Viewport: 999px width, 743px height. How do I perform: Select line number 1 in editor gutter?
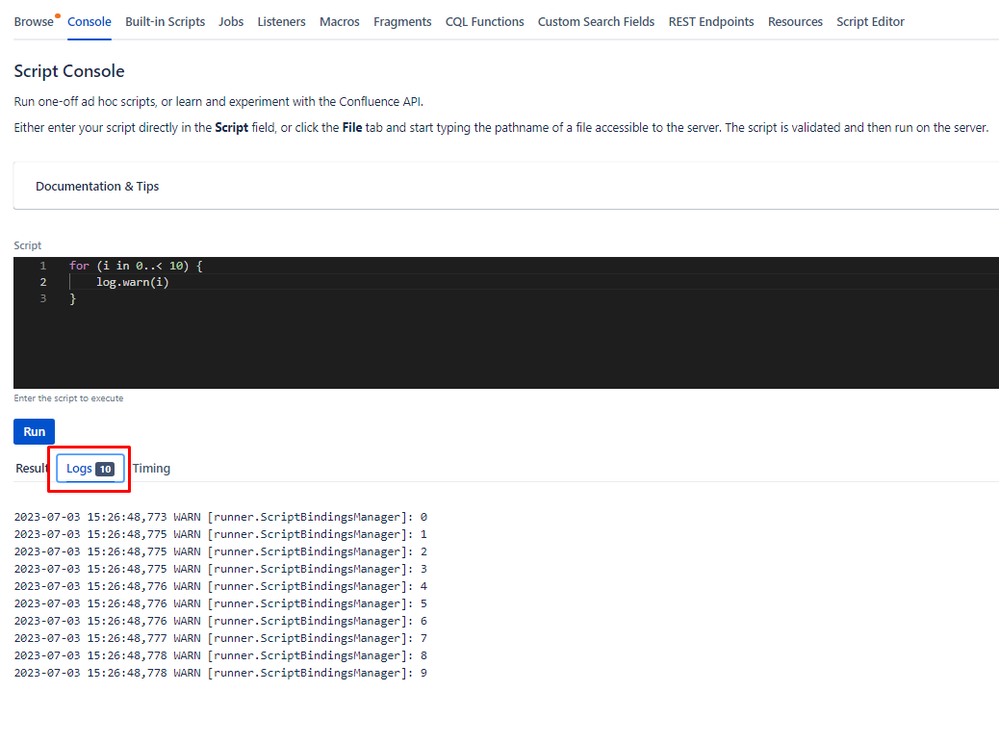[43, 266]
